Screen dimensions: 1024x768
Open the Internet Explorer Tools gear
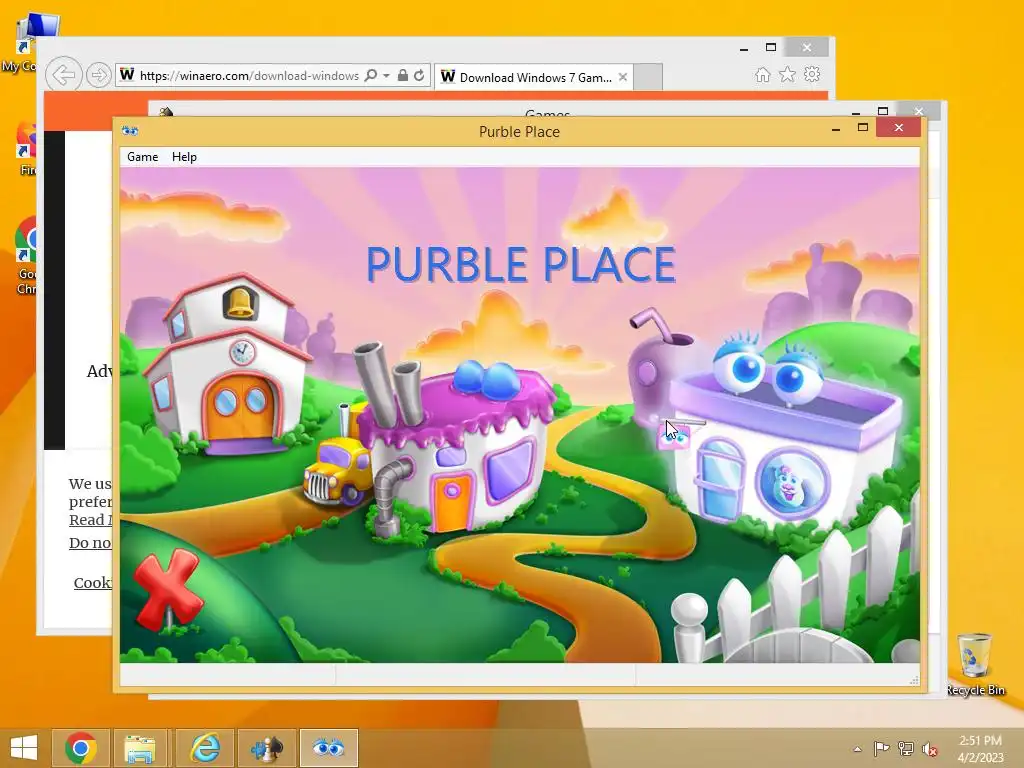coord(812,74)
